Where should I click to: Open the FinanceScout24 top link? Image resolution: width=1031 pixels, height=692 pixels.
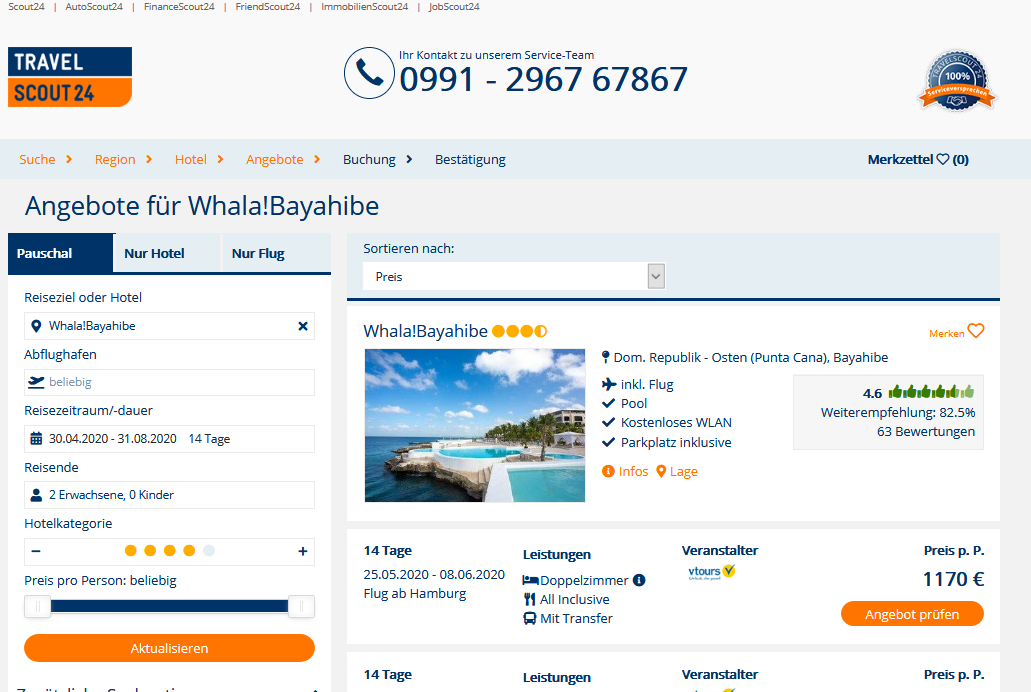tap(179, 7)
